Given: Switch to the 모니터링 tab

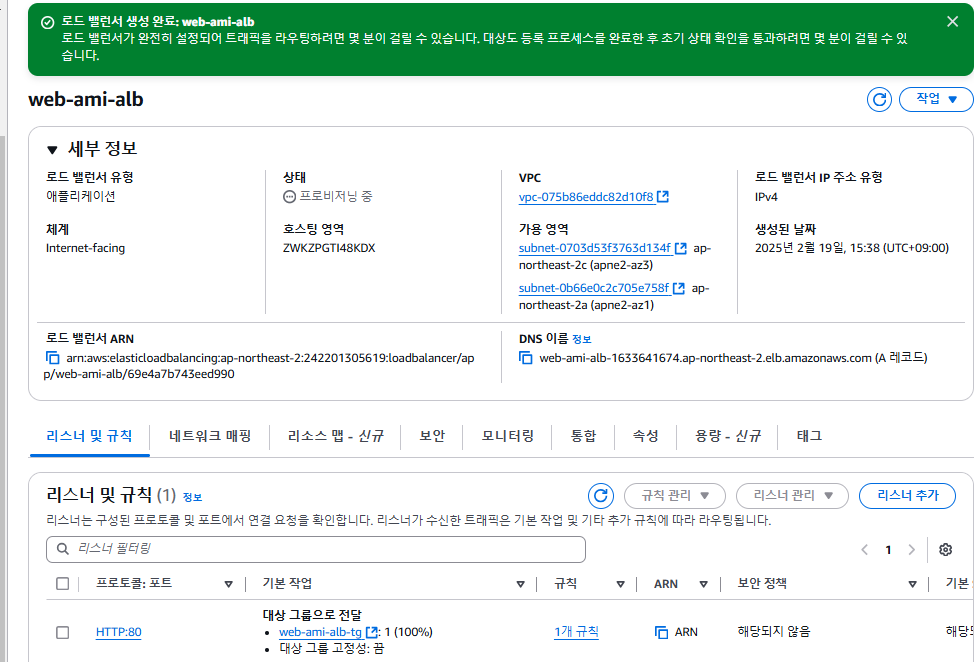Looking at the screenshot, I should (507, 436).
